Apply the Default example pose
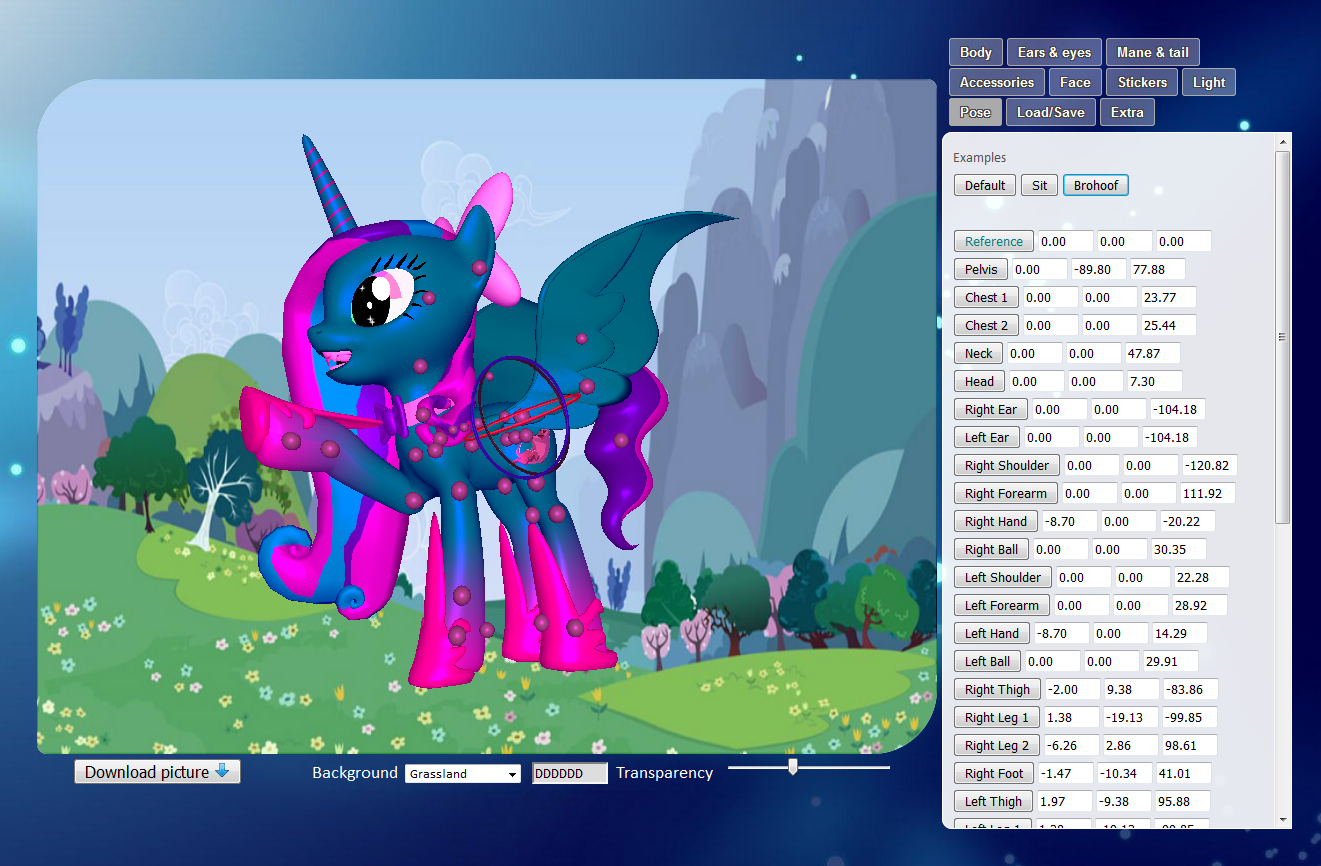 [985, 185]
